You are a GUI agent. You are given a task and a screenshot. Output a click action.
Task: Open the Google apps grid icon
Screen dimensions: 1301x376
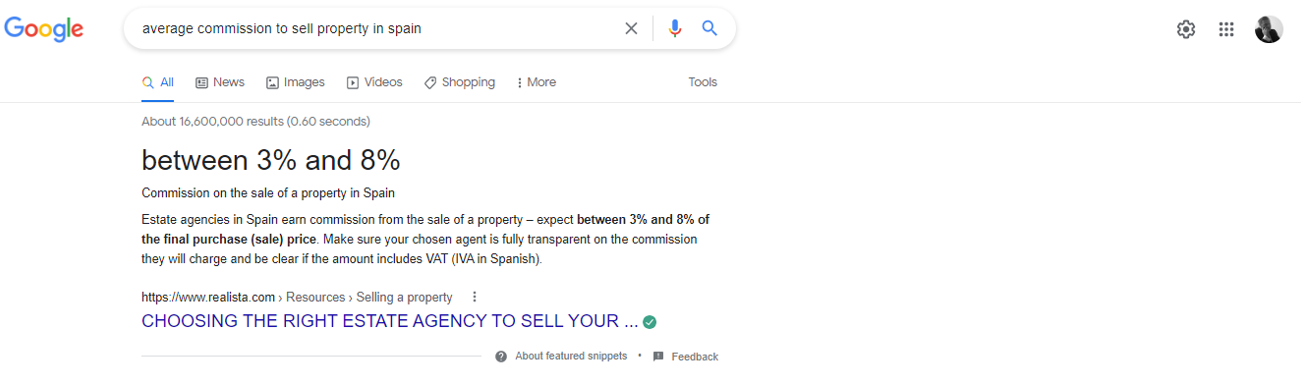click(x=1227, y=29)
